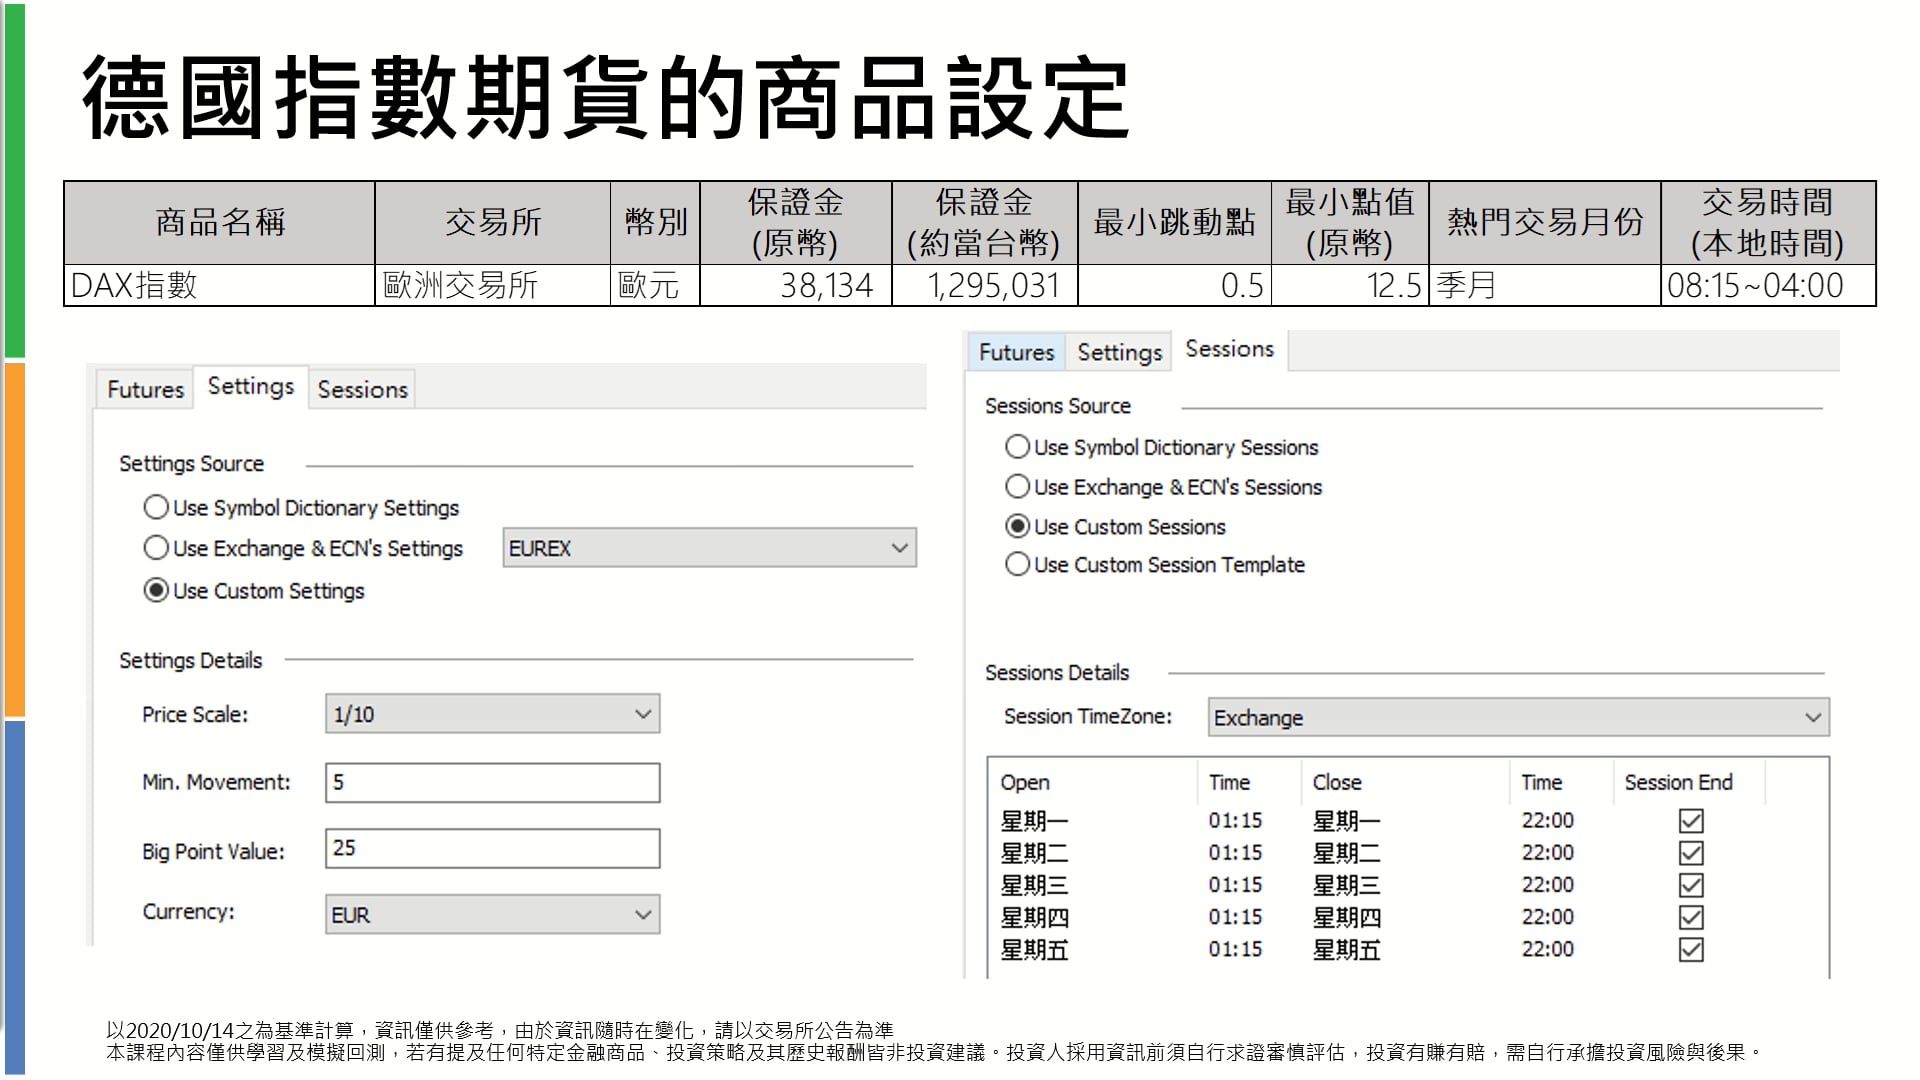This screenshot has height=1080, width=1920.
Task: Select Use Custom Session Template option
Action: (x=1017, y=565)
